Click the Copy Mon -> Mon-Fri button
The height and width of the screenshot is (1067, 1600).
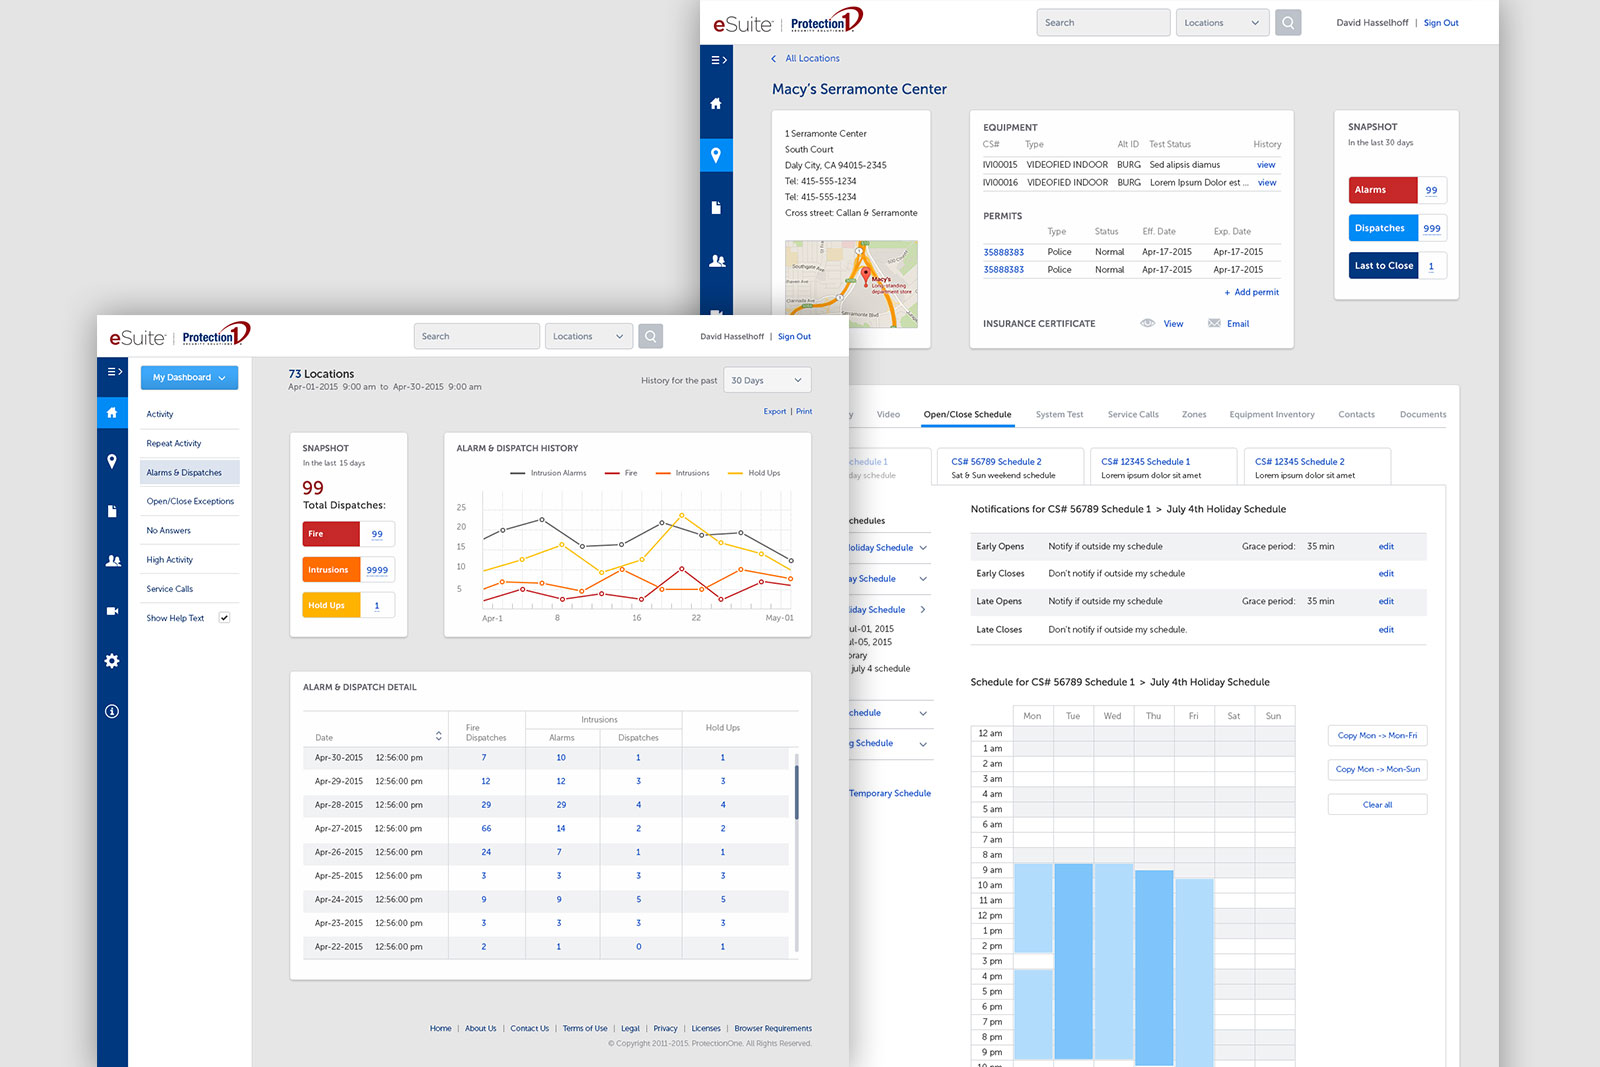click(1377, 735)
